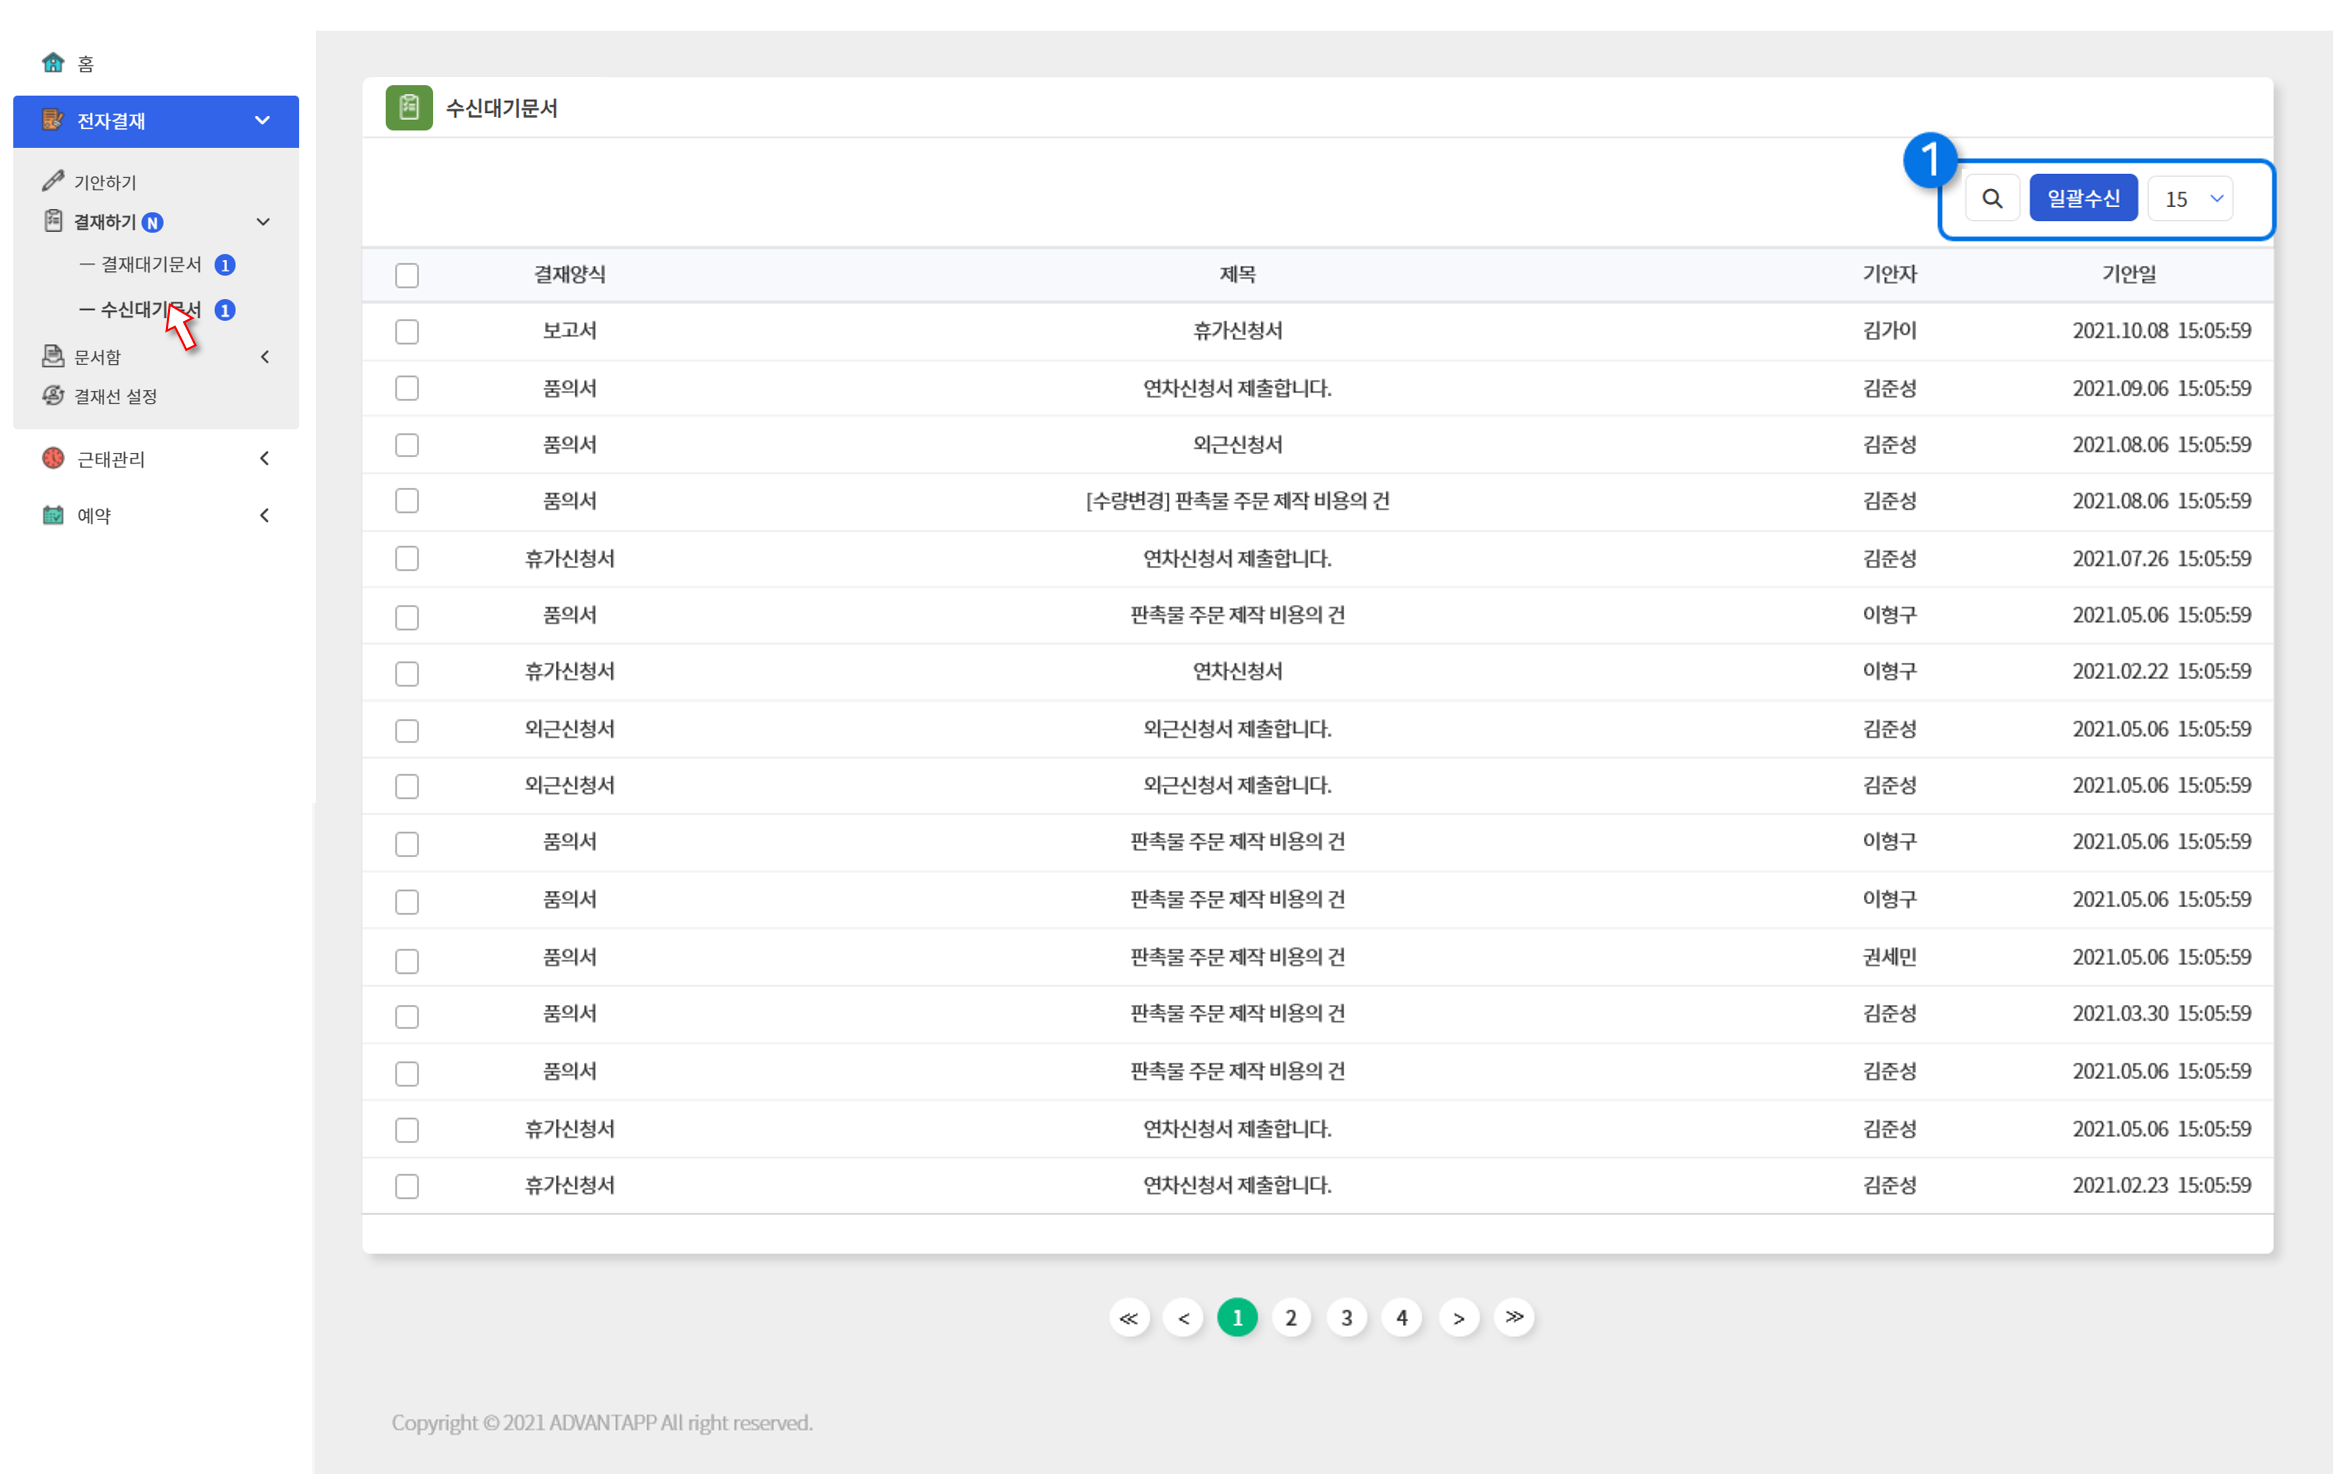This screenshot has width=2333, height=1474.
Task: Check the 보고서 휴가신청서 row checkbox
Action: [x=407, y=331]
